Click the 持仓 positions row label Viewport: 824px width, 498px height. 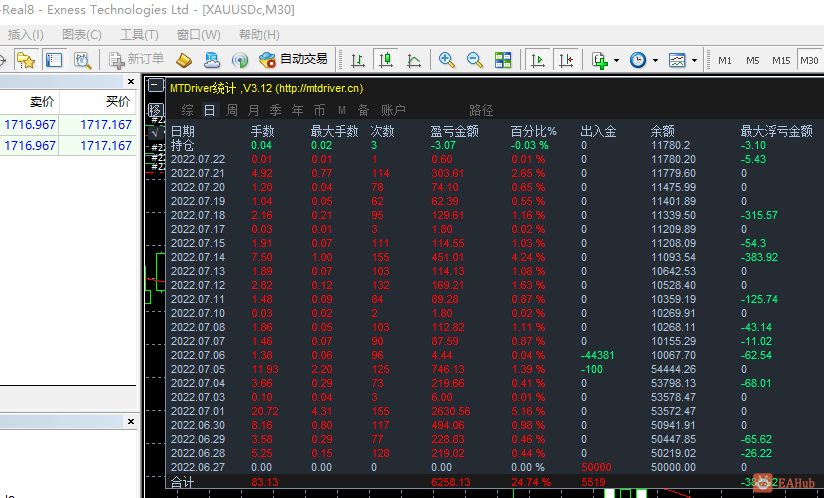click(x=182, y=146)
